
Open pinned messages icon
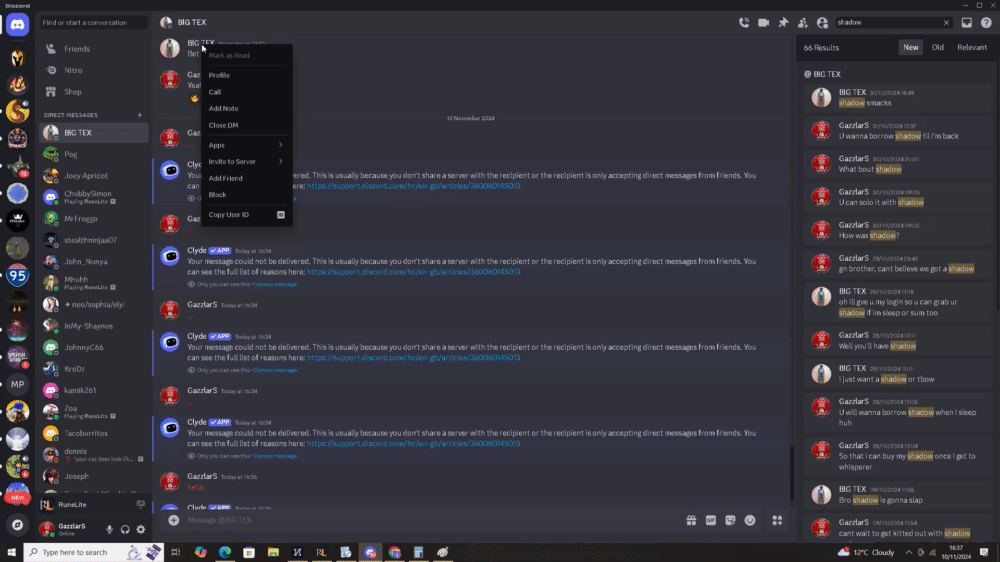783,22
